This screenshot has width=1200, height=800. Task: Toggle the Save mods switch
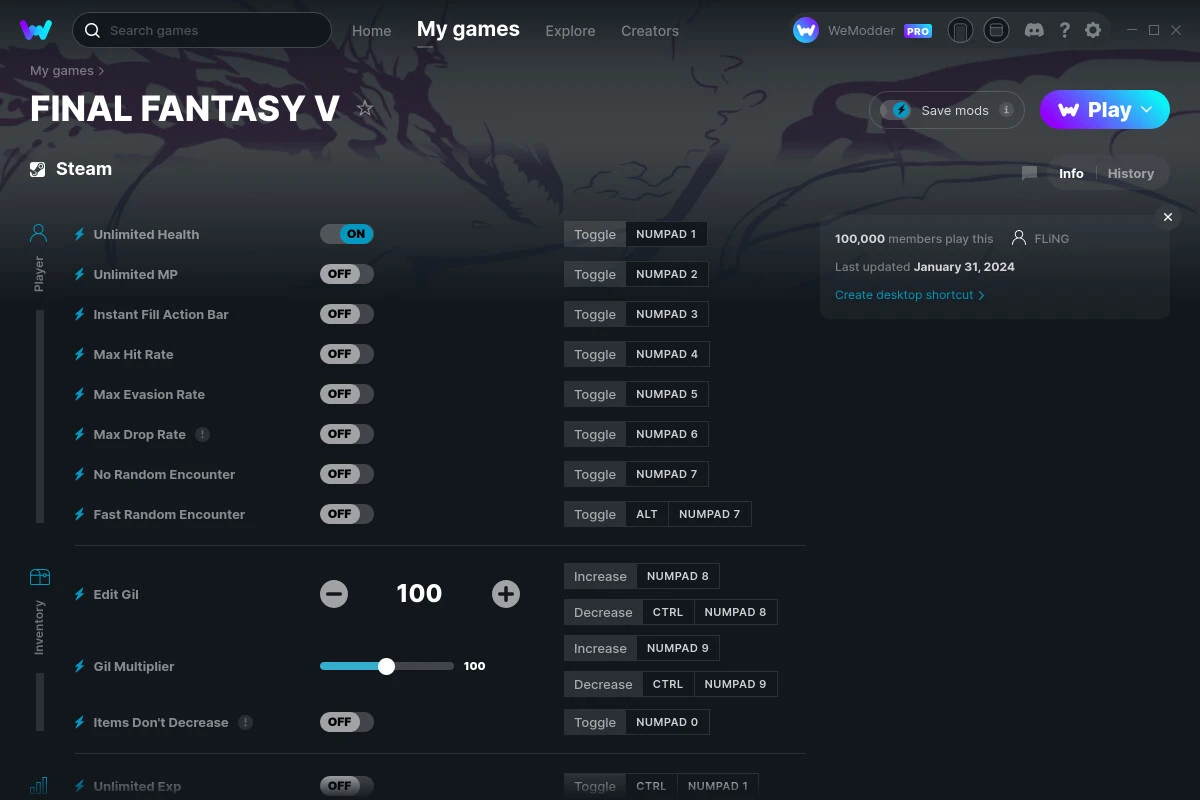[896, 110]
